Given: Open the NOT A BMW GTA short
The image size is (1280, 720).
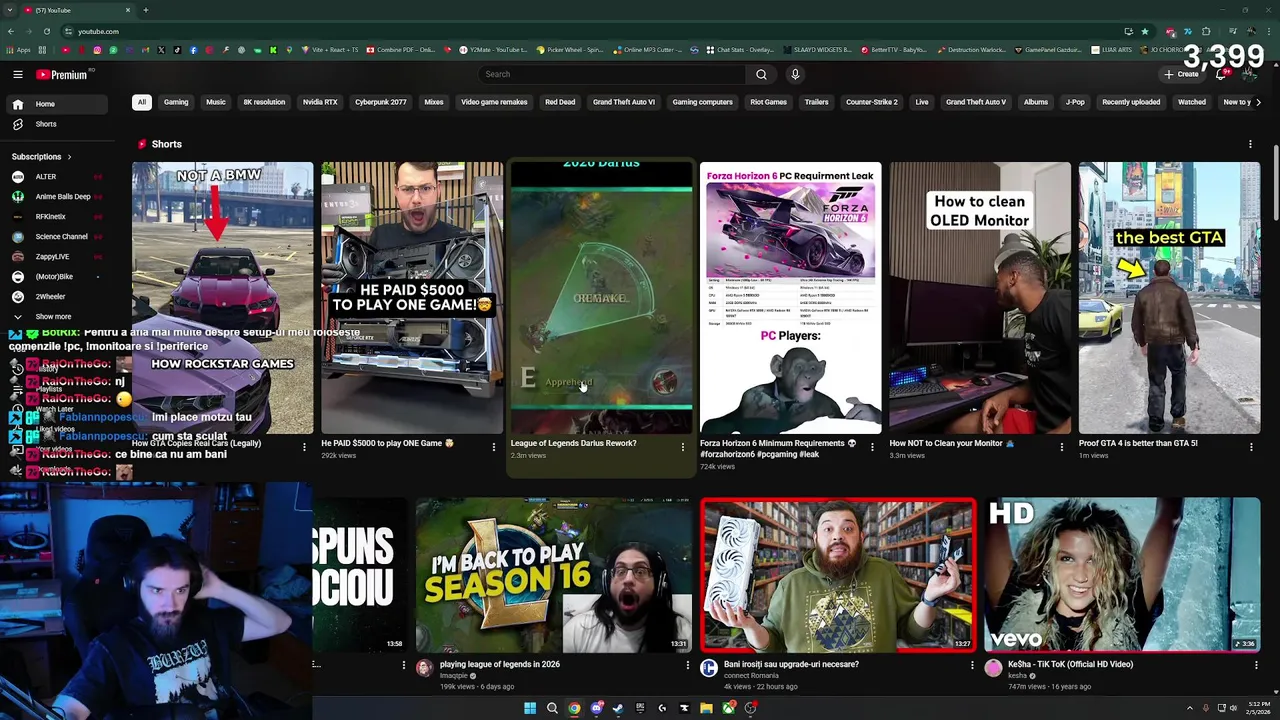Looking at the screenshot, I should (222, 297).
